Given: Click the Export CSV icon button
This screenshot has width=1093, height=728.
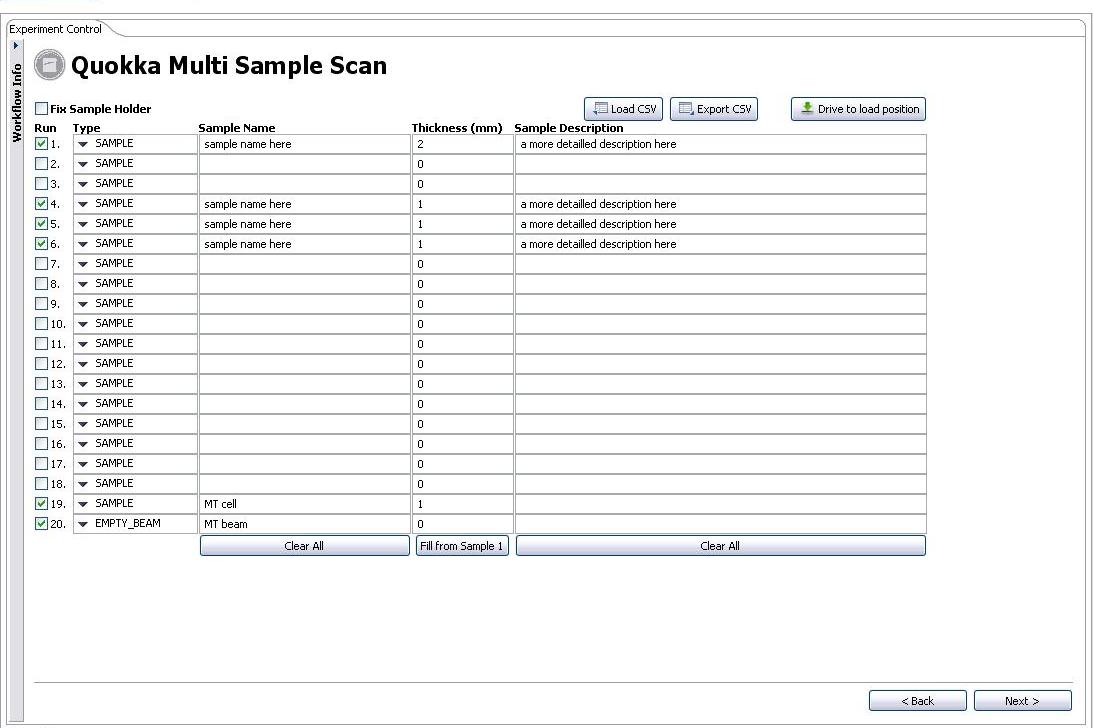Looking at the screenshot, I should tap(713, 109).
